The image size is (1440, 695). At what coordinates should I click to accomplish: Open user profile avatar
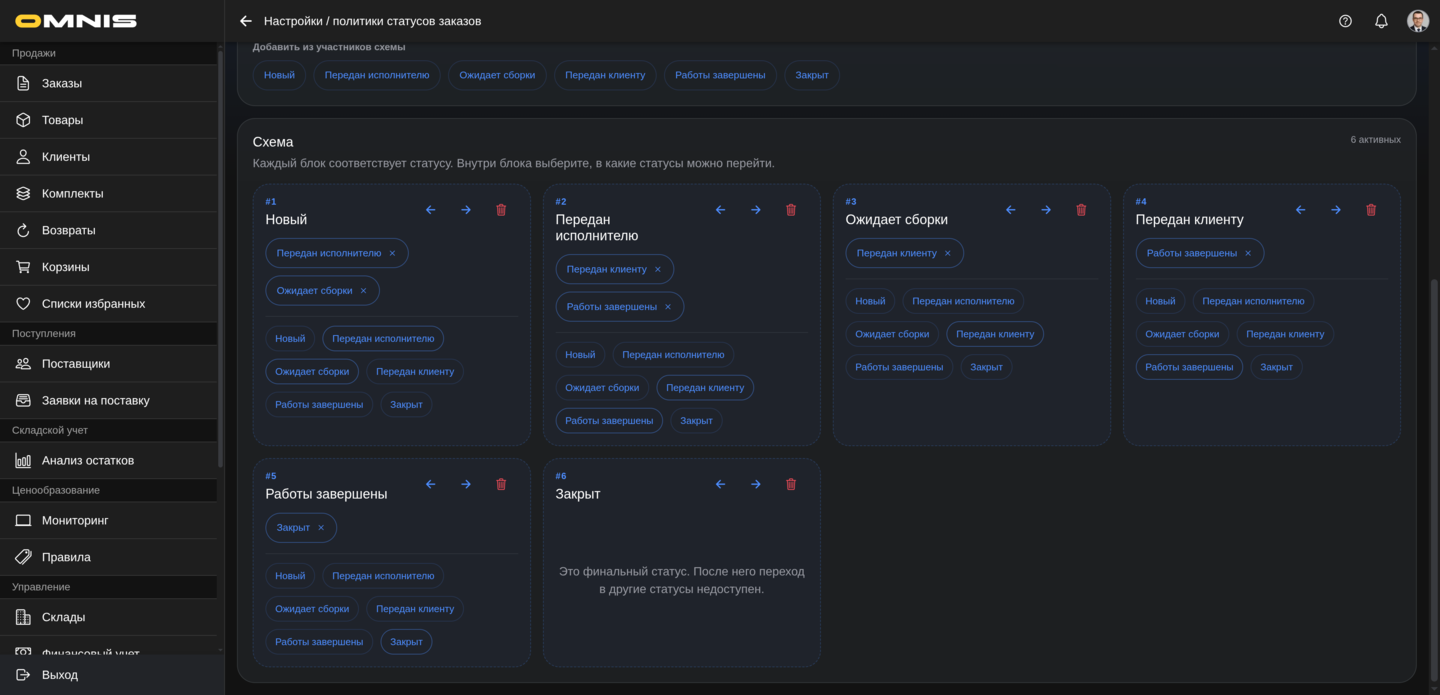pyautogui.click(x=1417, y=21)
